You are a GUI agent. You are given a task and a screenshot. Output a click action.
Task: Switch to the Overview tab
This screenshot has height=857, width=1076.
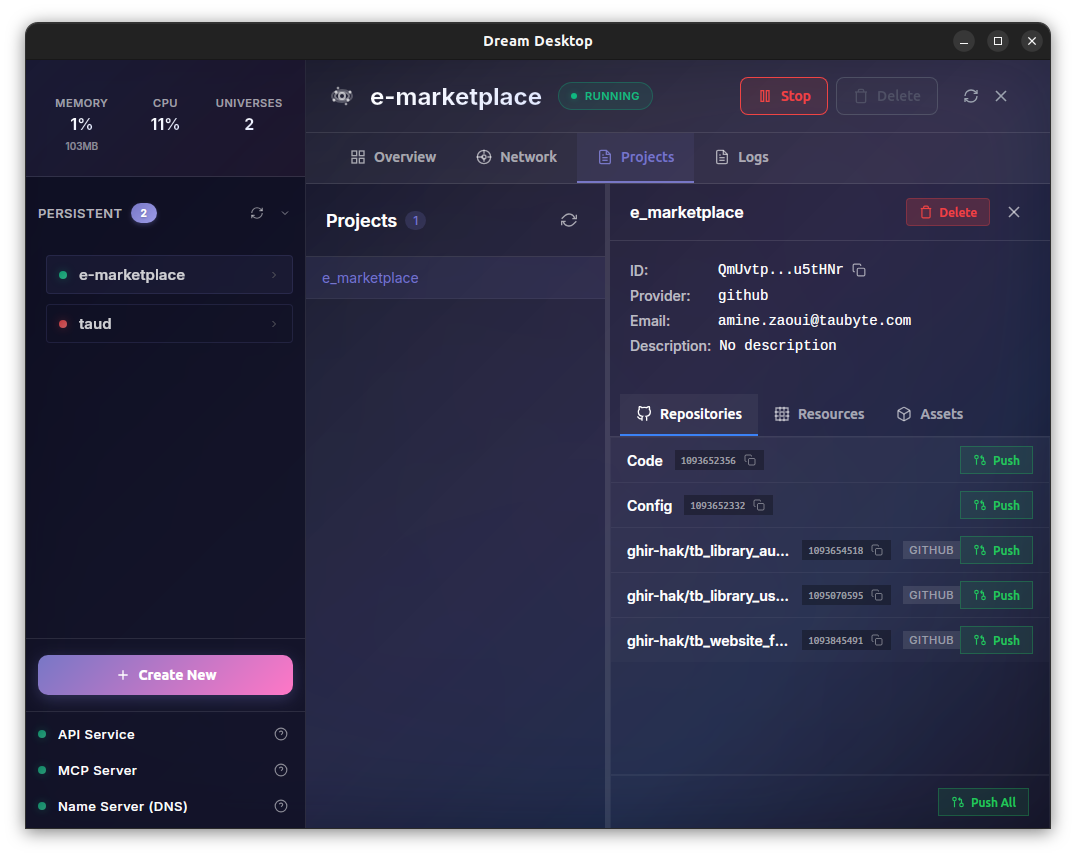[393, 157]
